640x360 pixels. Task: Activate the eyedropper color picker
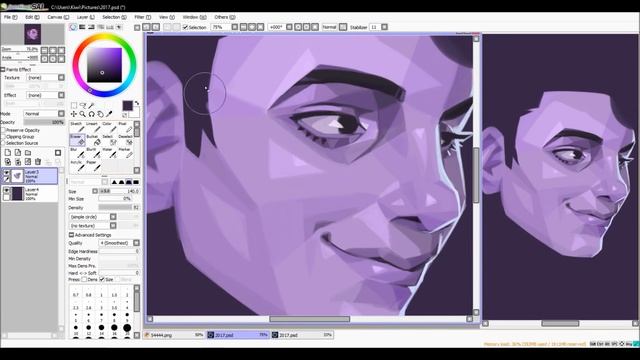[109, 114]
